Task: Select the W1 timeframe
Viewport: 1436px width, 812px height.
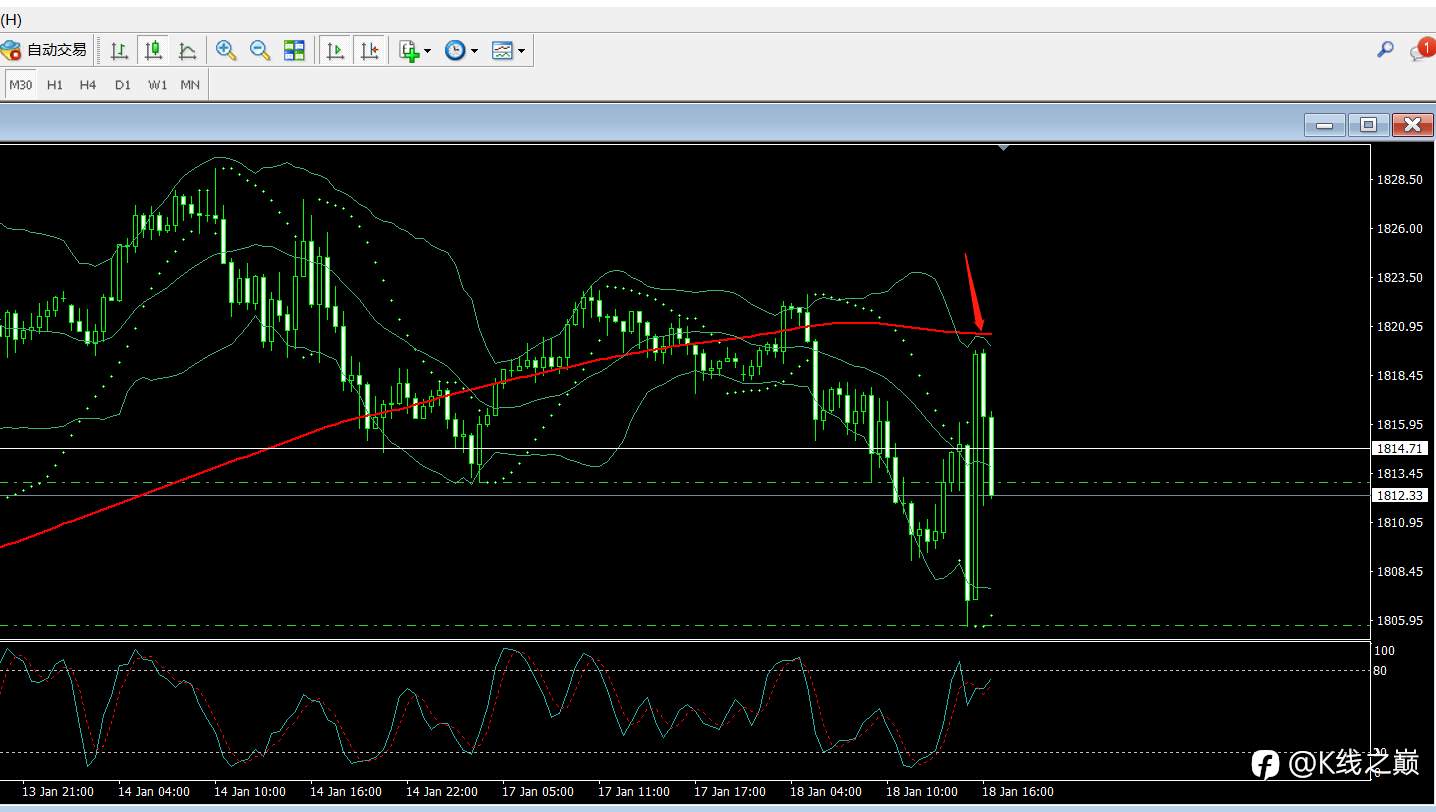Action: (157, 85)
